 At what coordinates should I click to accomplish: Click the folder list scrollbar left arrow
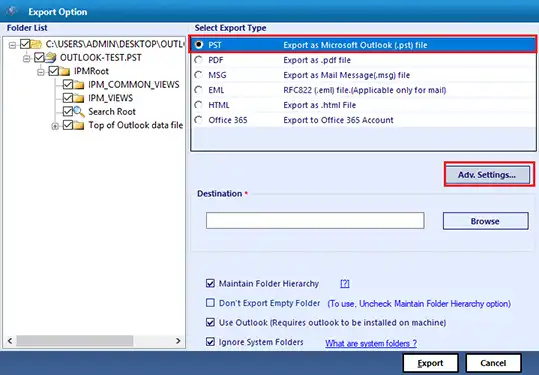coord(10,341)
